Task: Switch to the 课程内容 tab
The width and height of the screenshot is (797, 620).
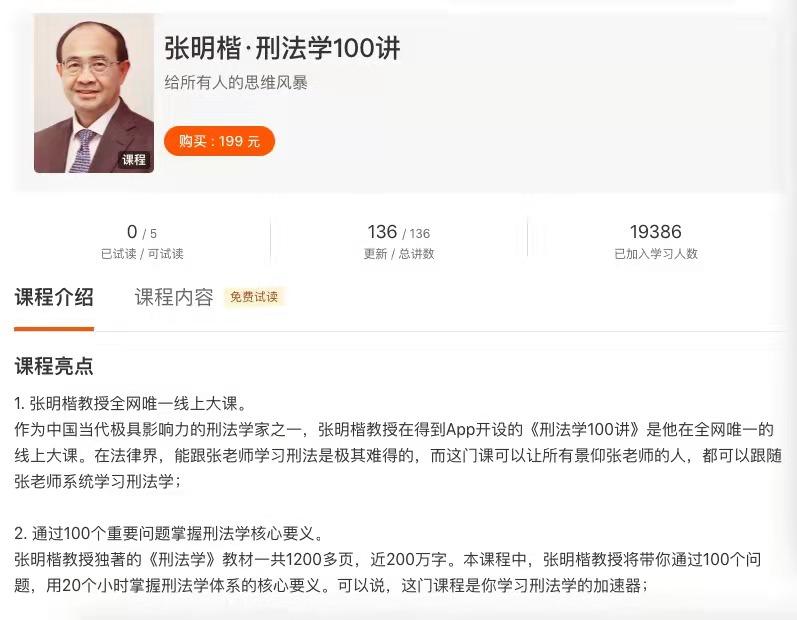Action: click(x=174, y=297)
